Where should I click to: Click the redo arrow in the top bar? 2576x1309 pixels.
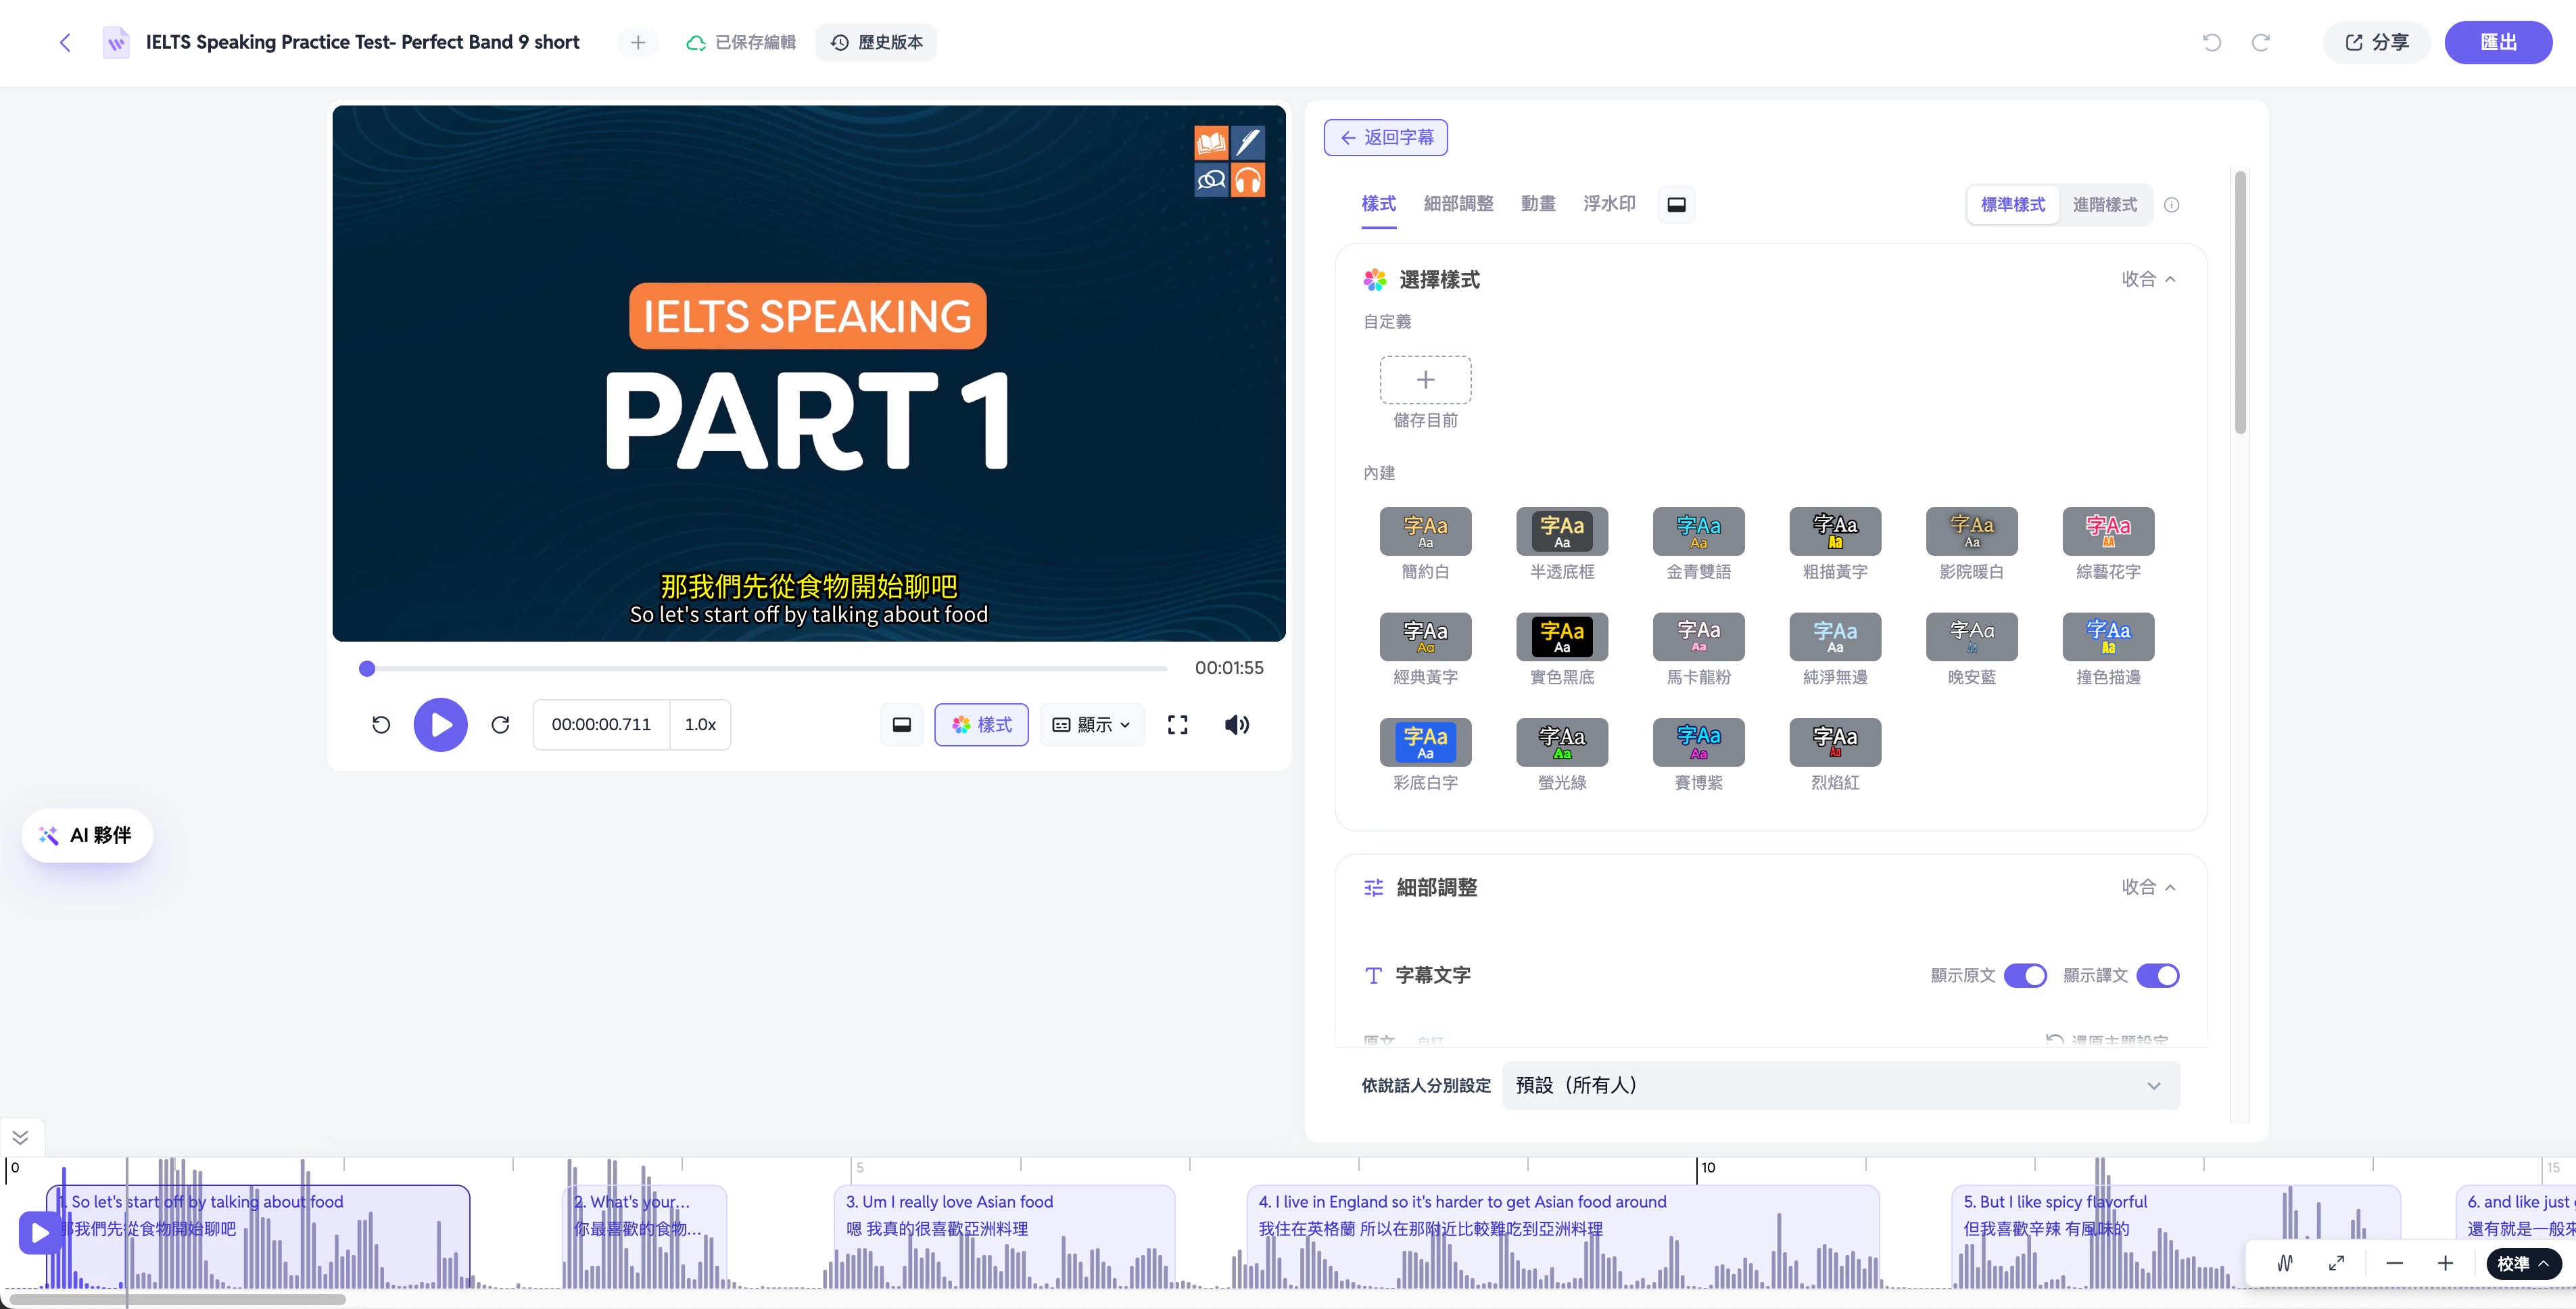(2260, 42)
